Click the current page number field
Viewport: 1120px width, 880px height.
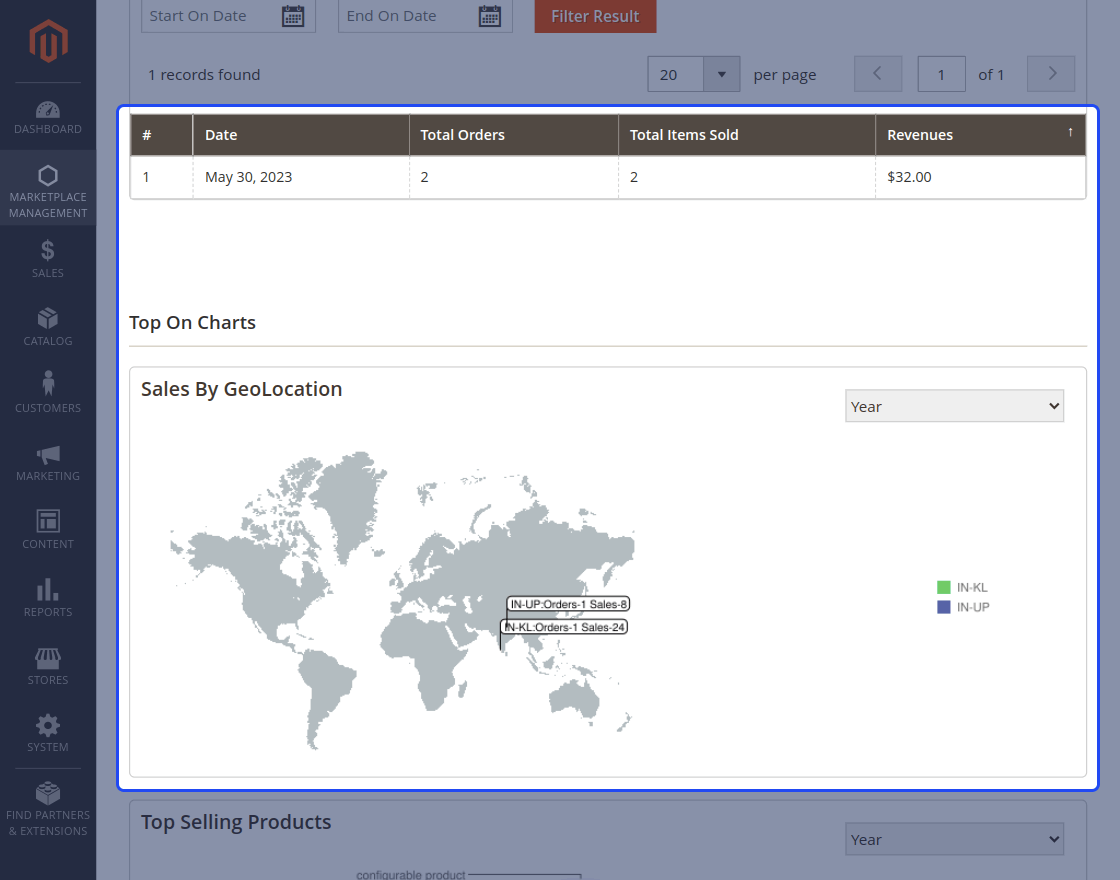click(941, 74)
